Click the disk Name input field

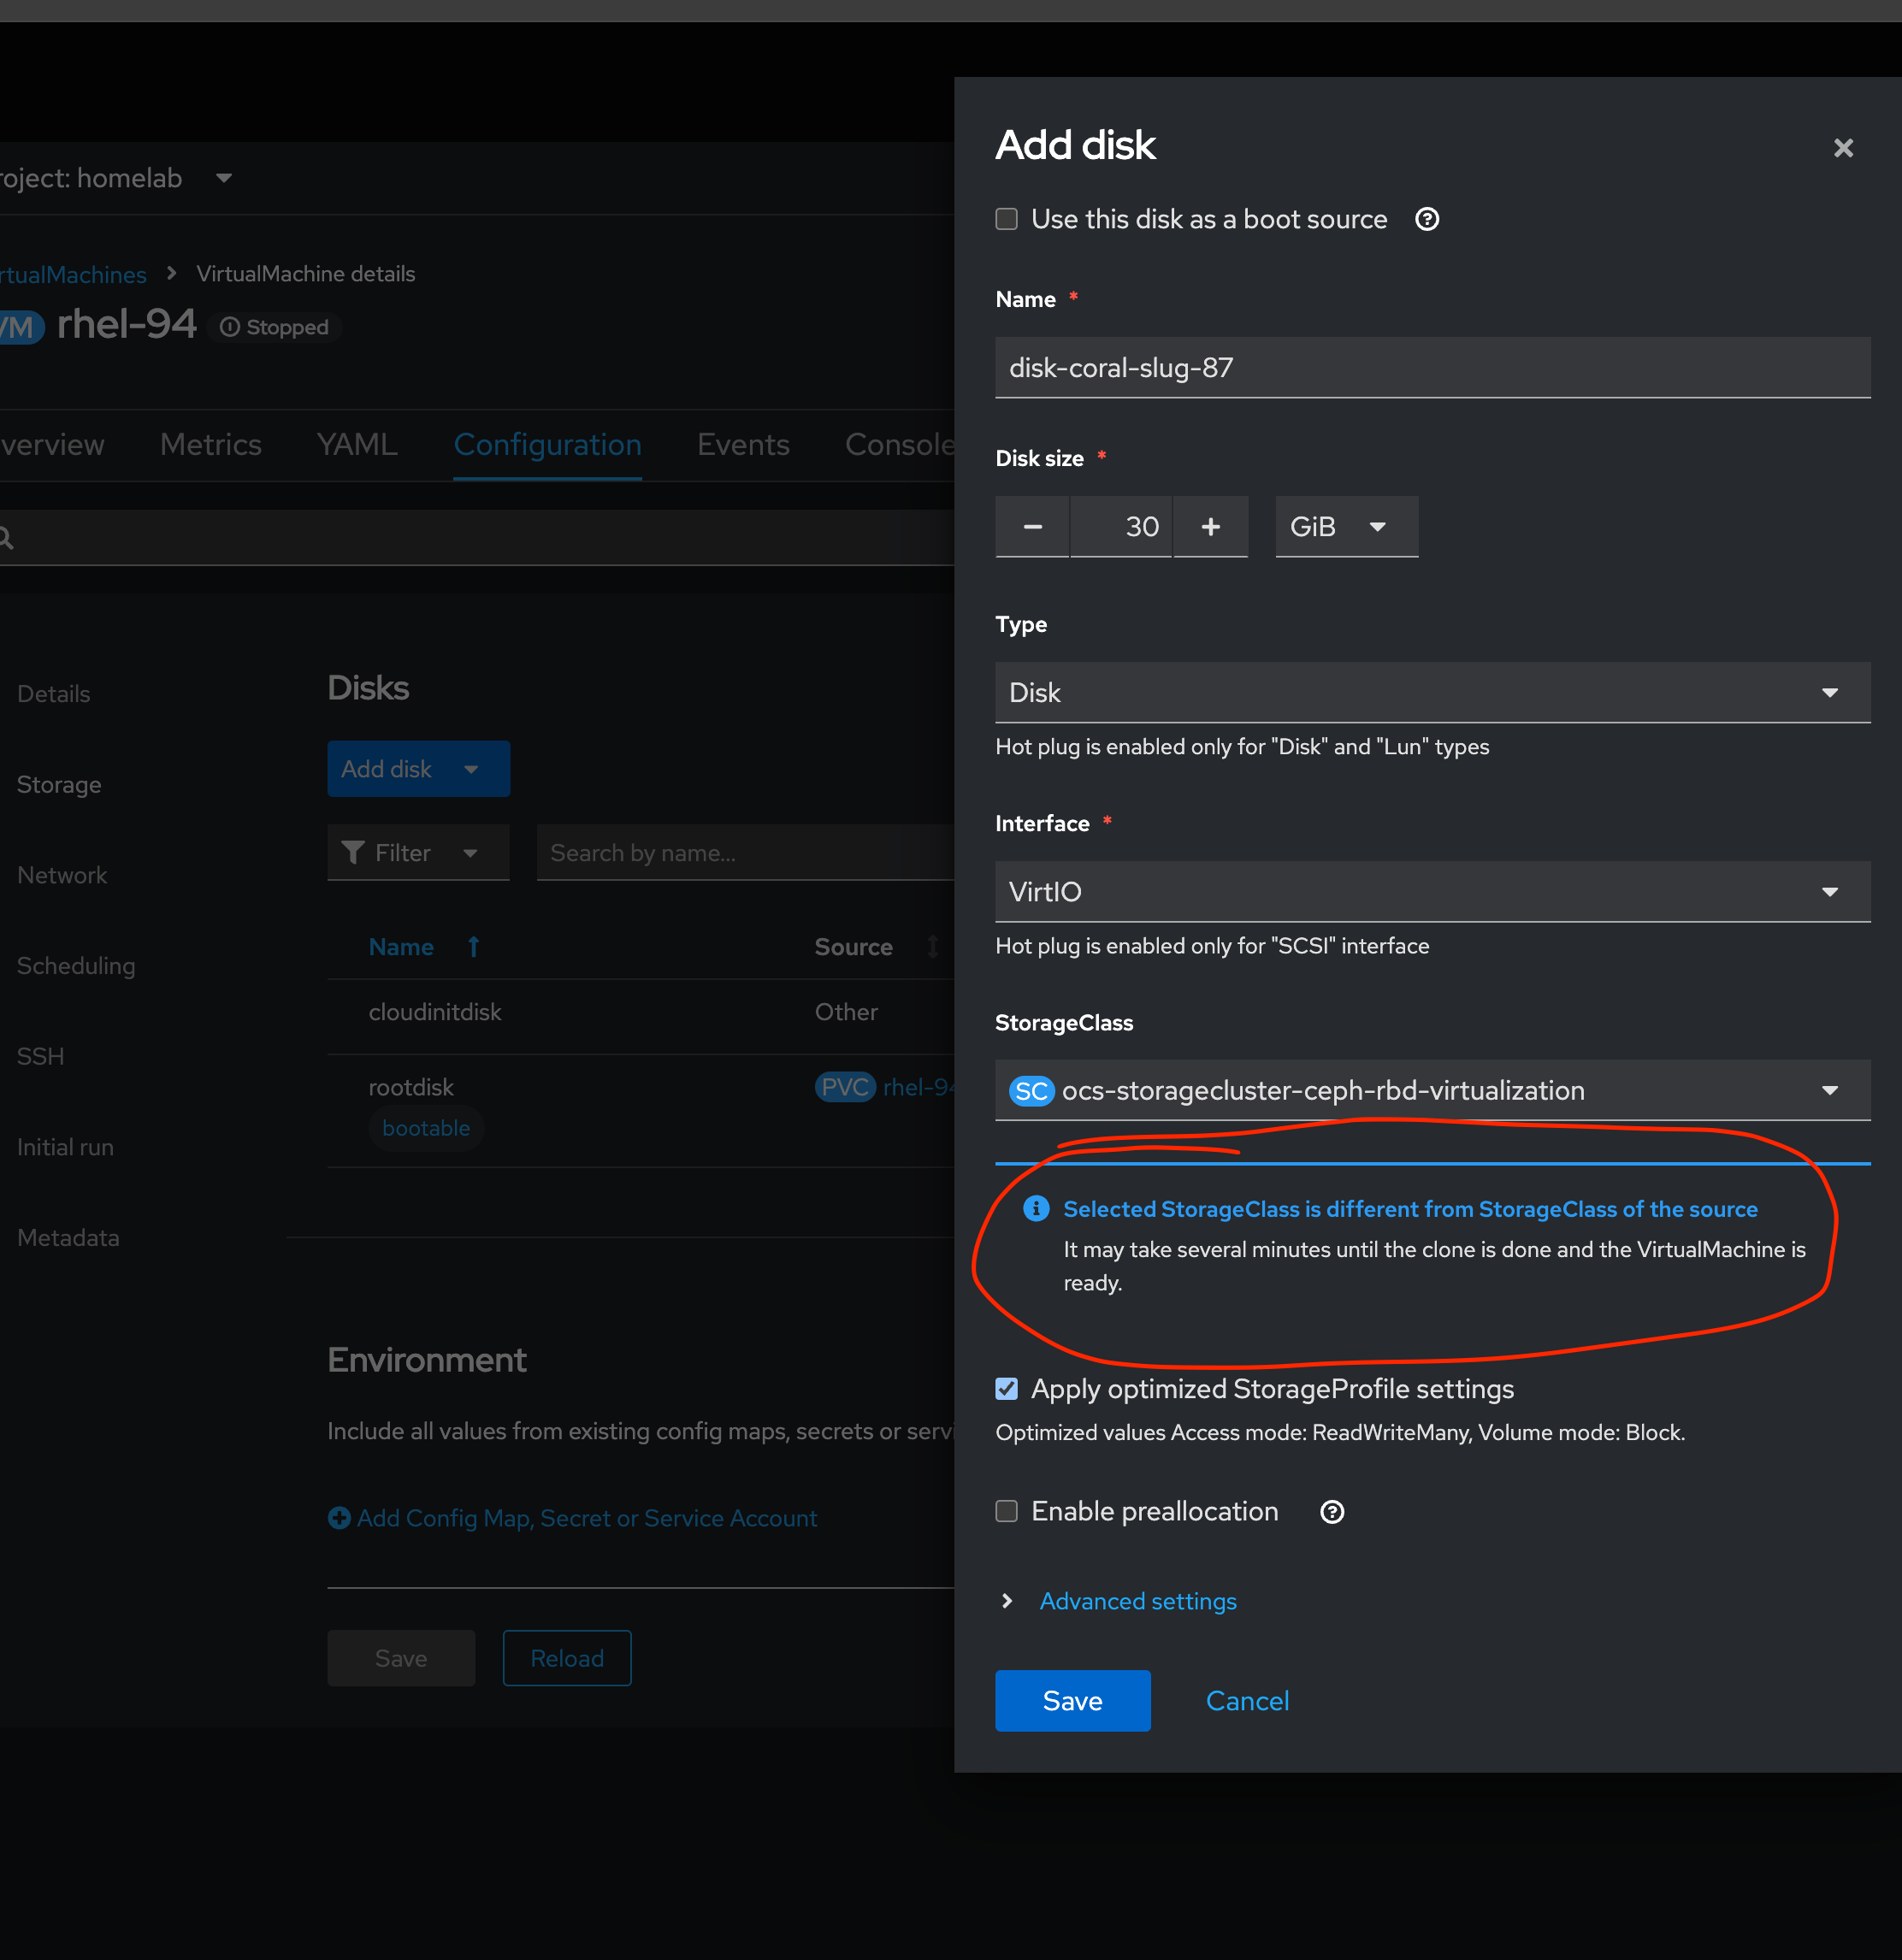1432,368
